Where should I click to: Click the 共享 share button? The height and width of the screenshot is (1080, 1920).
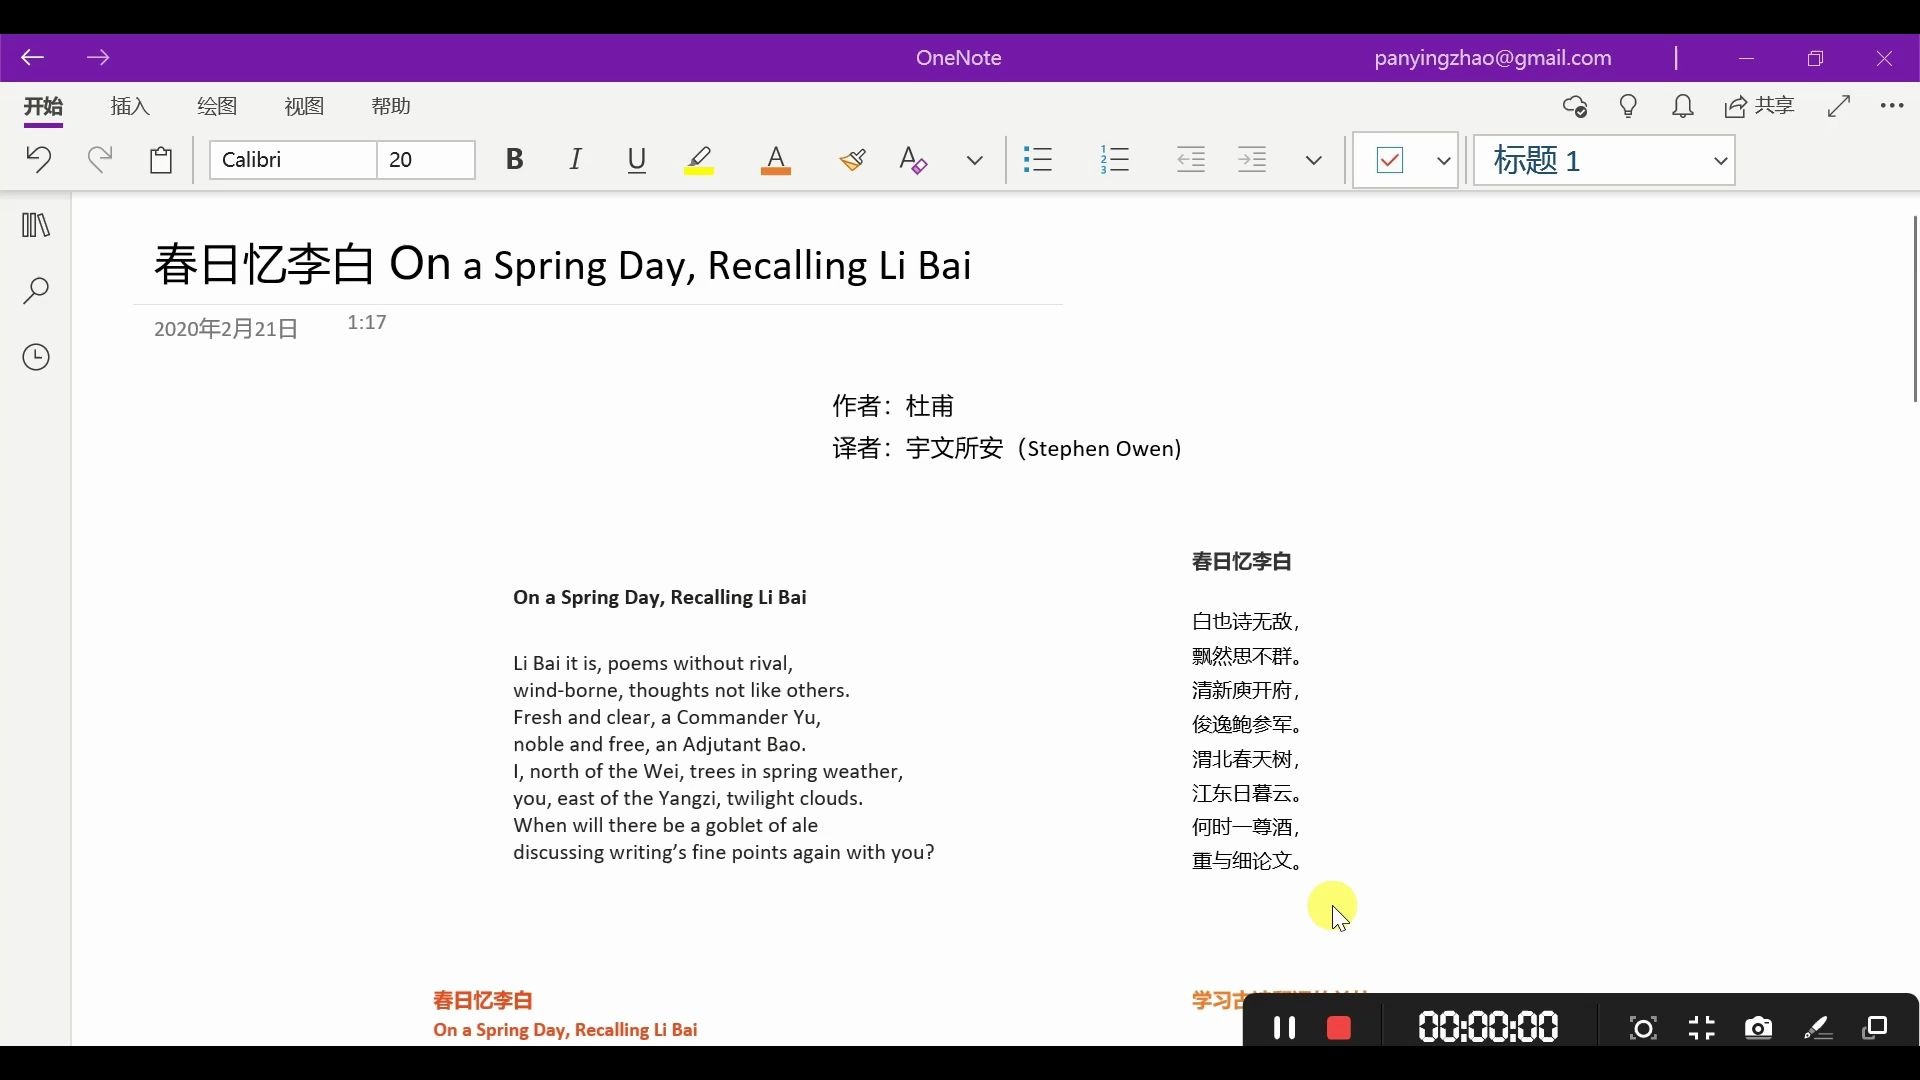pos(1760,106)
